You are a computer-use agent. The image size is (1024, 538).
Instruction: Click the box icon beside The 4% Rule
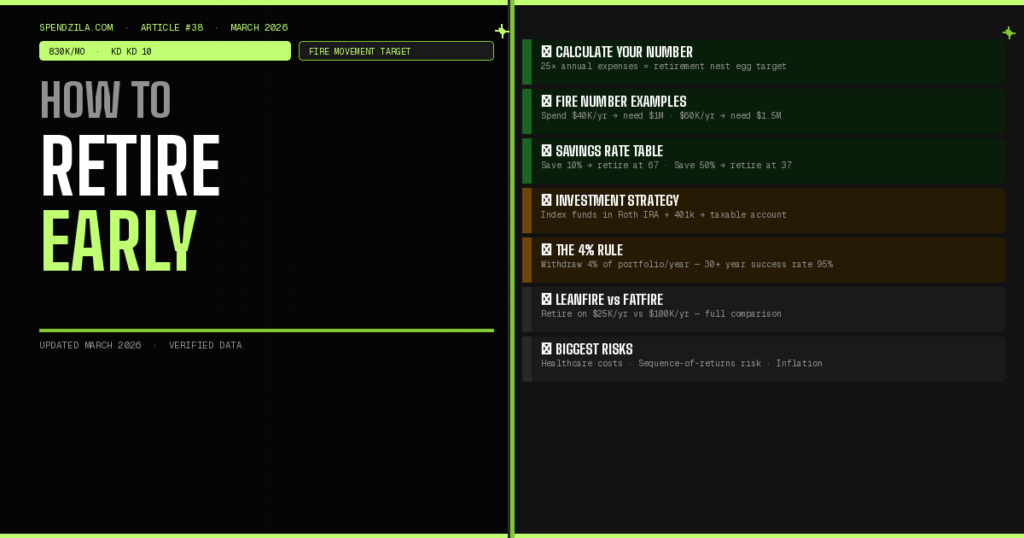click(546, 250)
